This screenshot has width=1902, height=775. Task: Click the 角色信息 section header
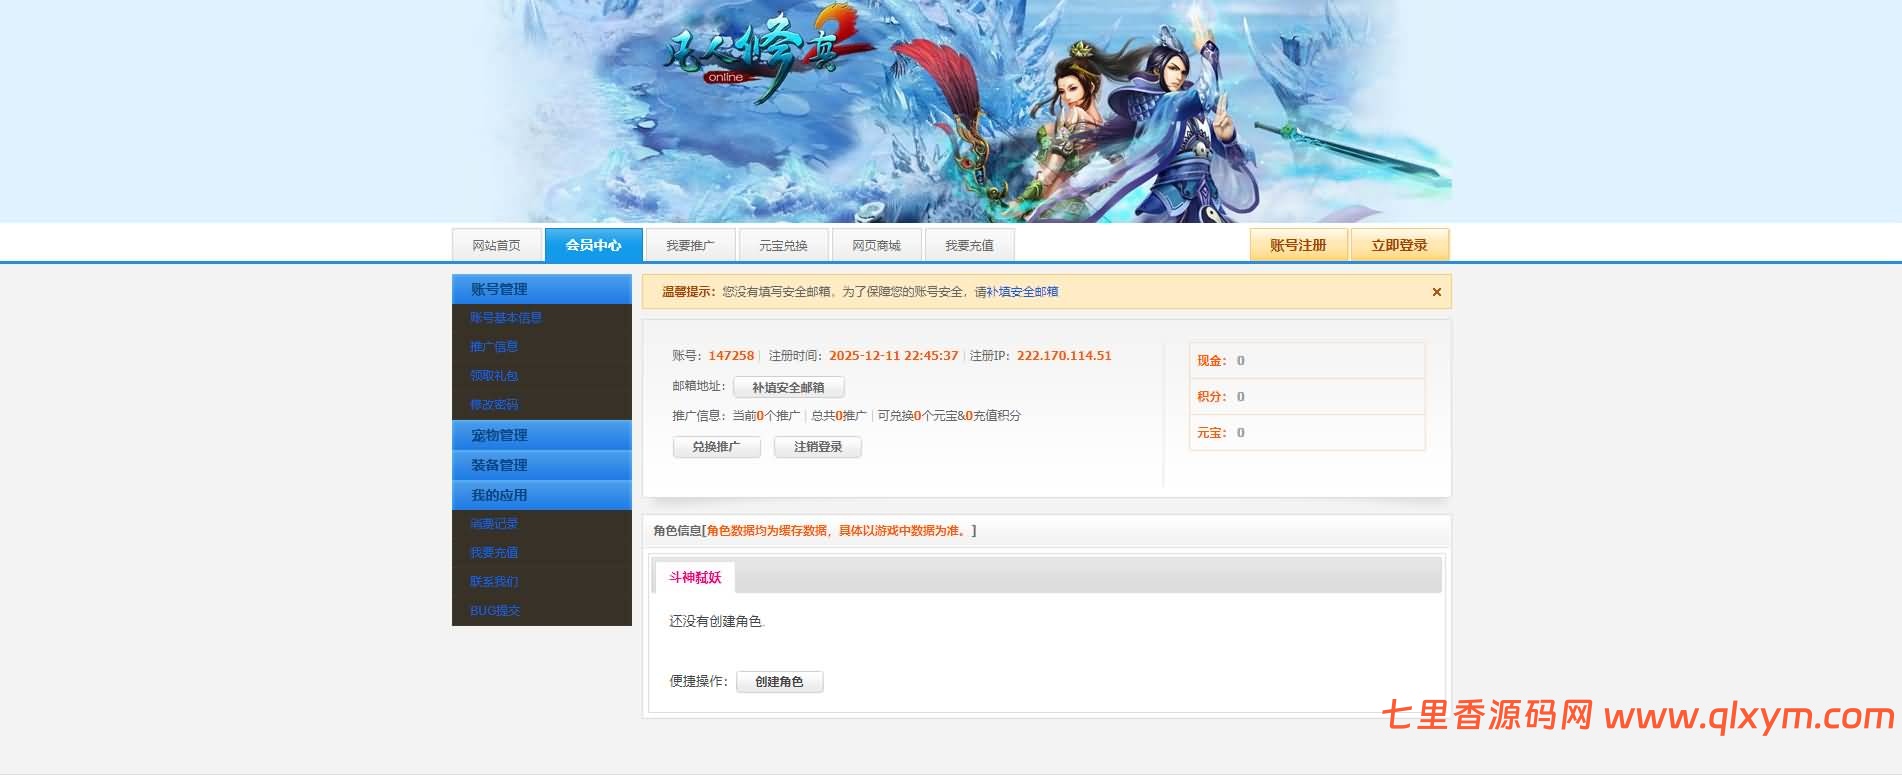tap(1046, 531)
